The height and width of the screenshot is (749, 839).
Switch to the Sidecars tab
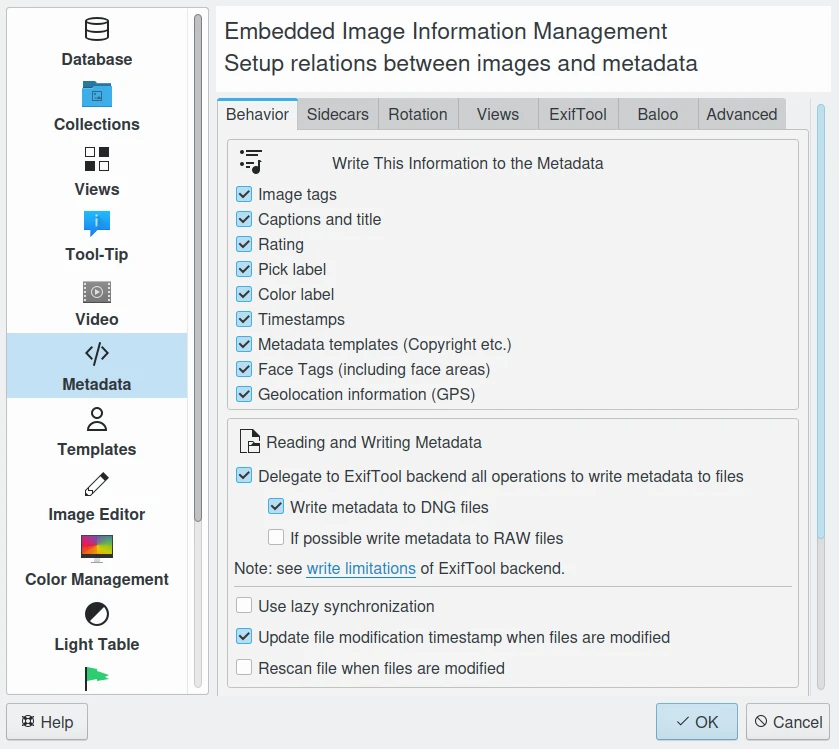[x=337, y=114]
